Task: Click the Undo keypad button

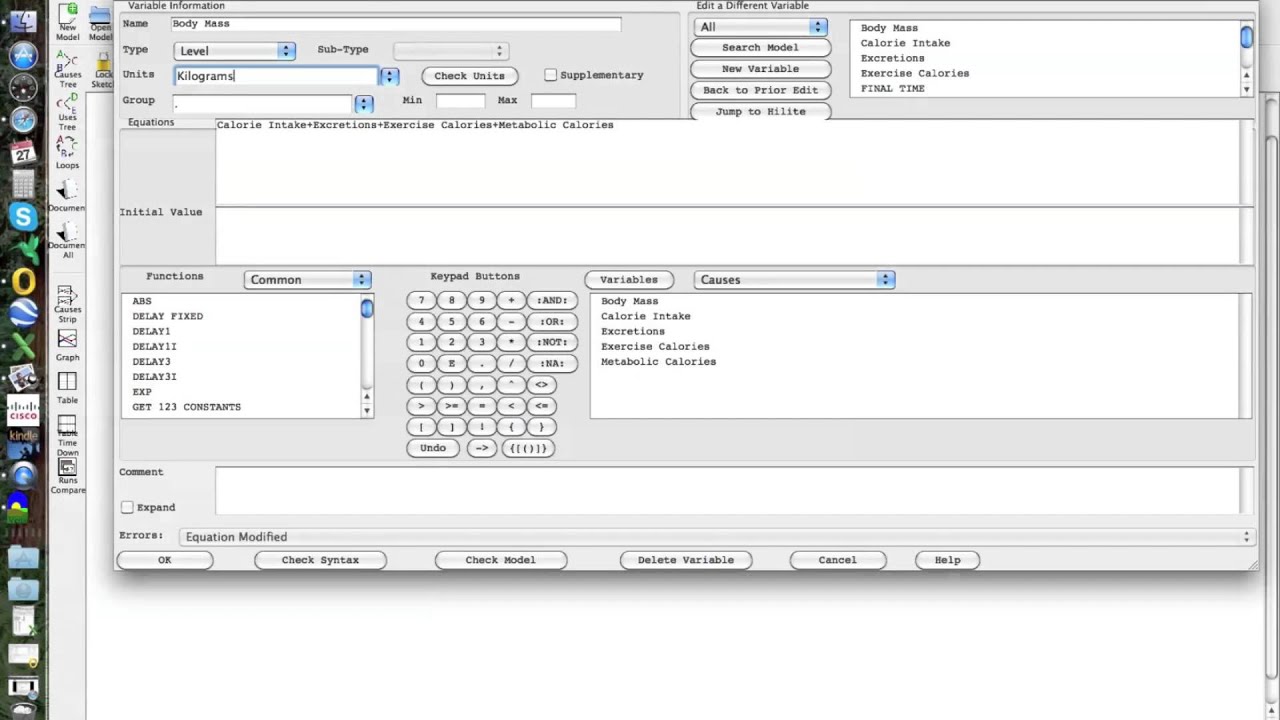Action: [433, 448]
